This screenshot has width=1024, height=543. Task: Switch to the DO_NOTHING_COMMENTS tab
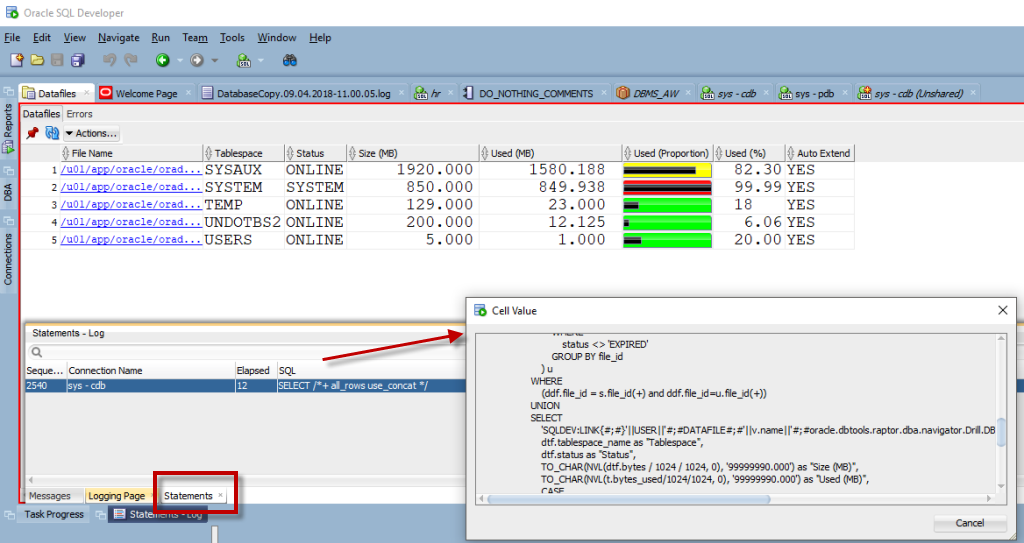click(536, 93)
